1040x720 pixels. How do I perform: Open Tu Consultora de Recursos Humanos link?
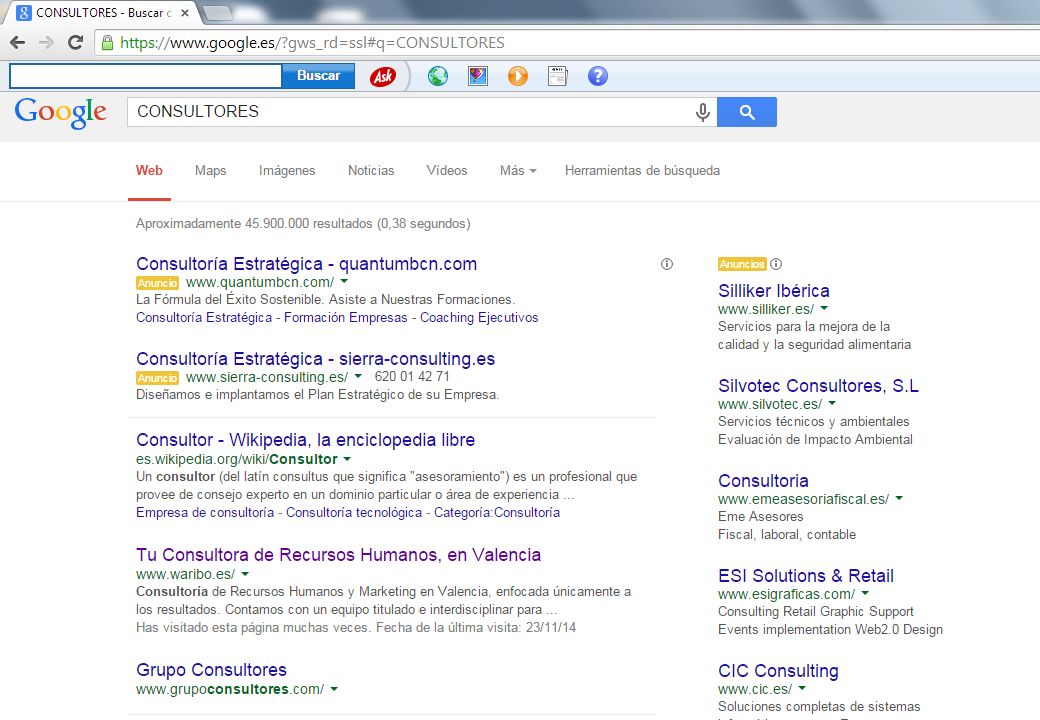[x=338, y=555]
